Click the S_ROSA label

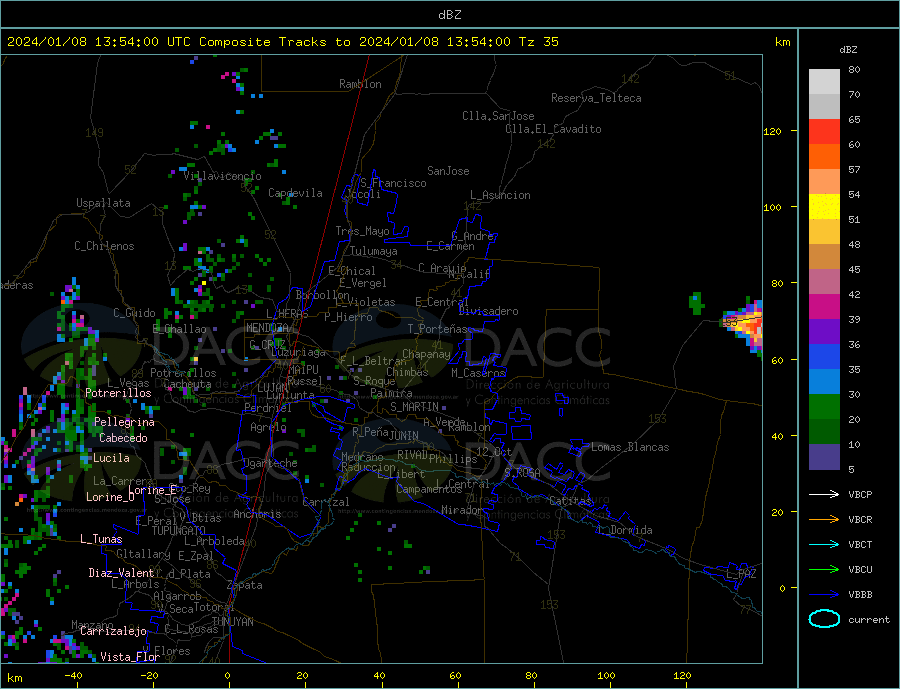[x=522, y=473]
